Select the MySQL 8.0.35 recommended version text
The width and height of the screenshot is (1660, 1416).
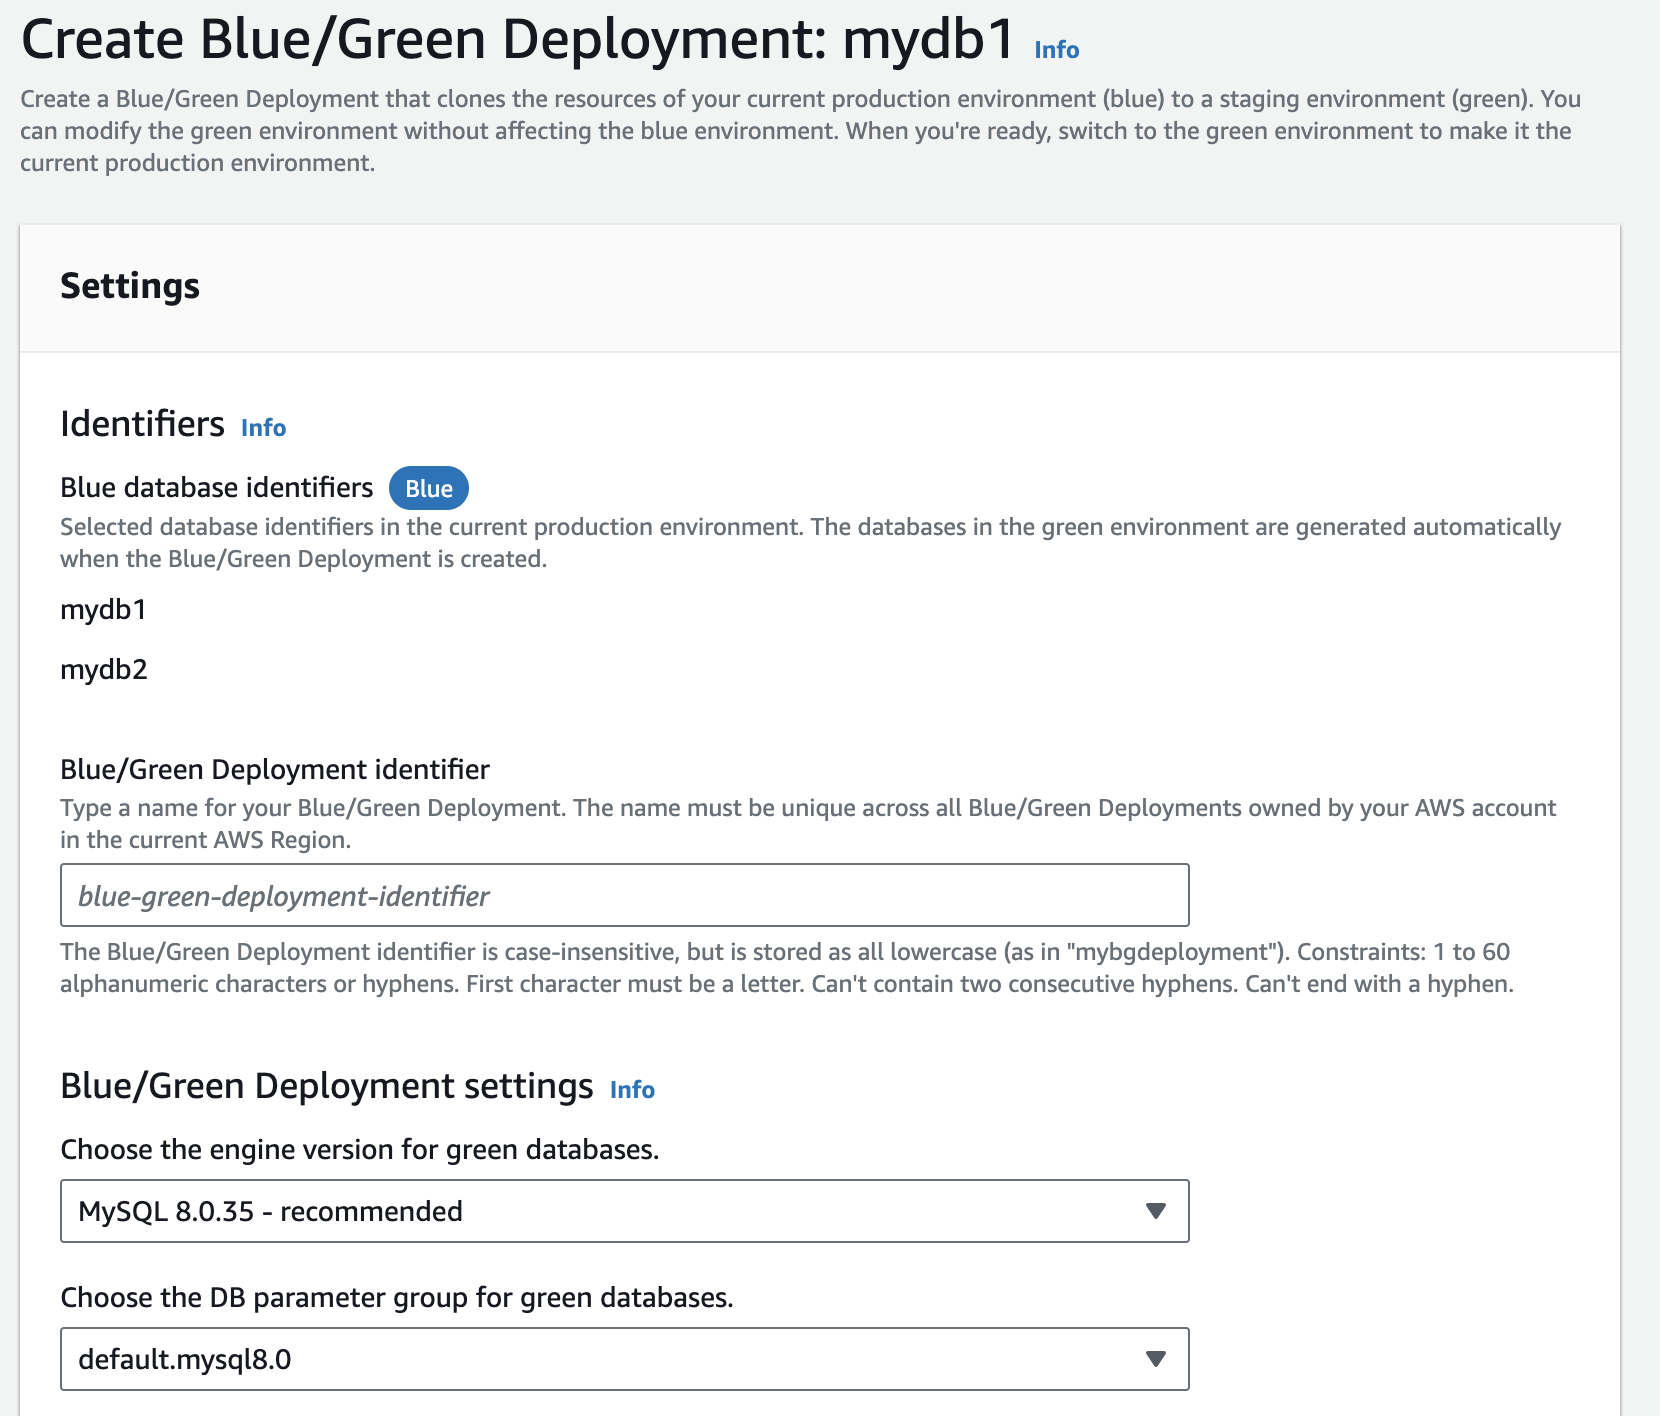272,1211
